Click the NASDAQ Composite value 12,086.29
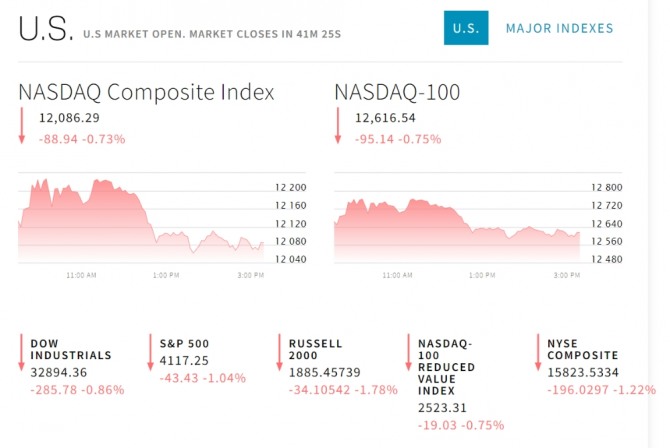This screenshot has width=670, height=448. [x=69, y=118]
